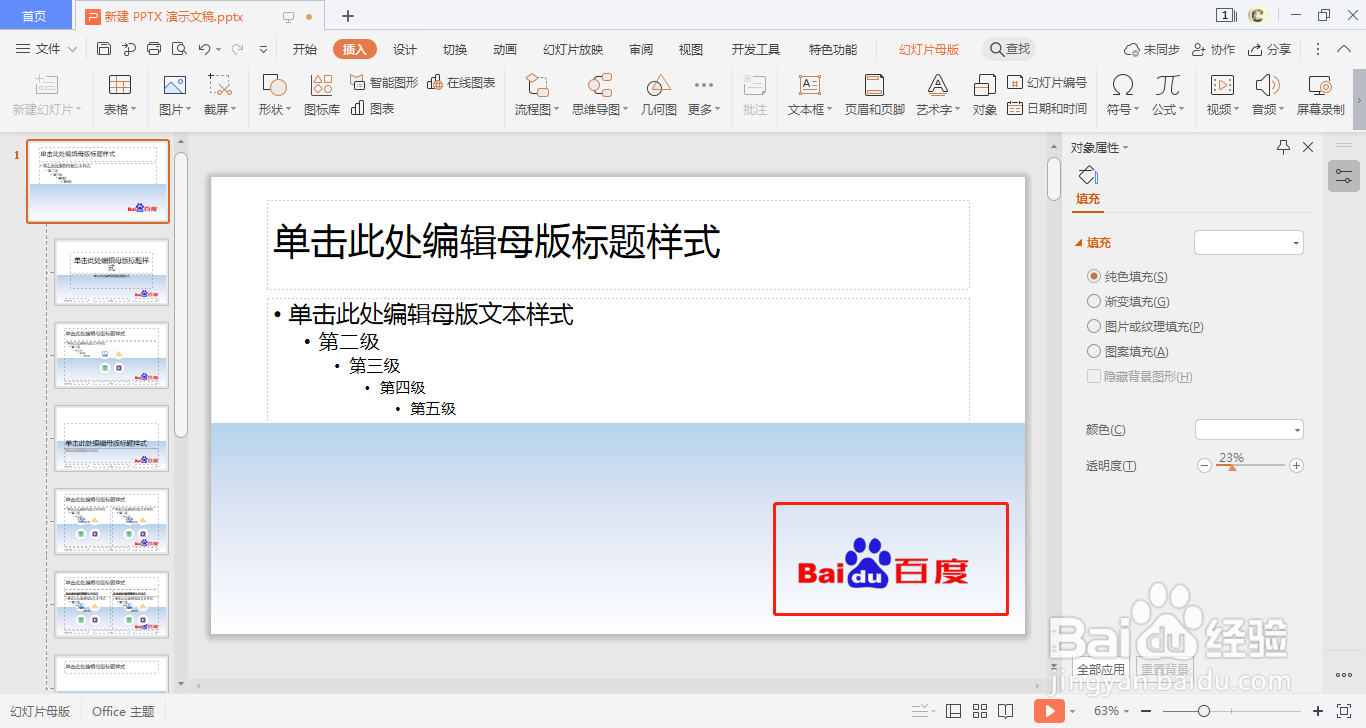Open 文件 menu dropdown arrow
This screenshot has width=1366, height=728.
pyautogui.click(x=72, y=49)
